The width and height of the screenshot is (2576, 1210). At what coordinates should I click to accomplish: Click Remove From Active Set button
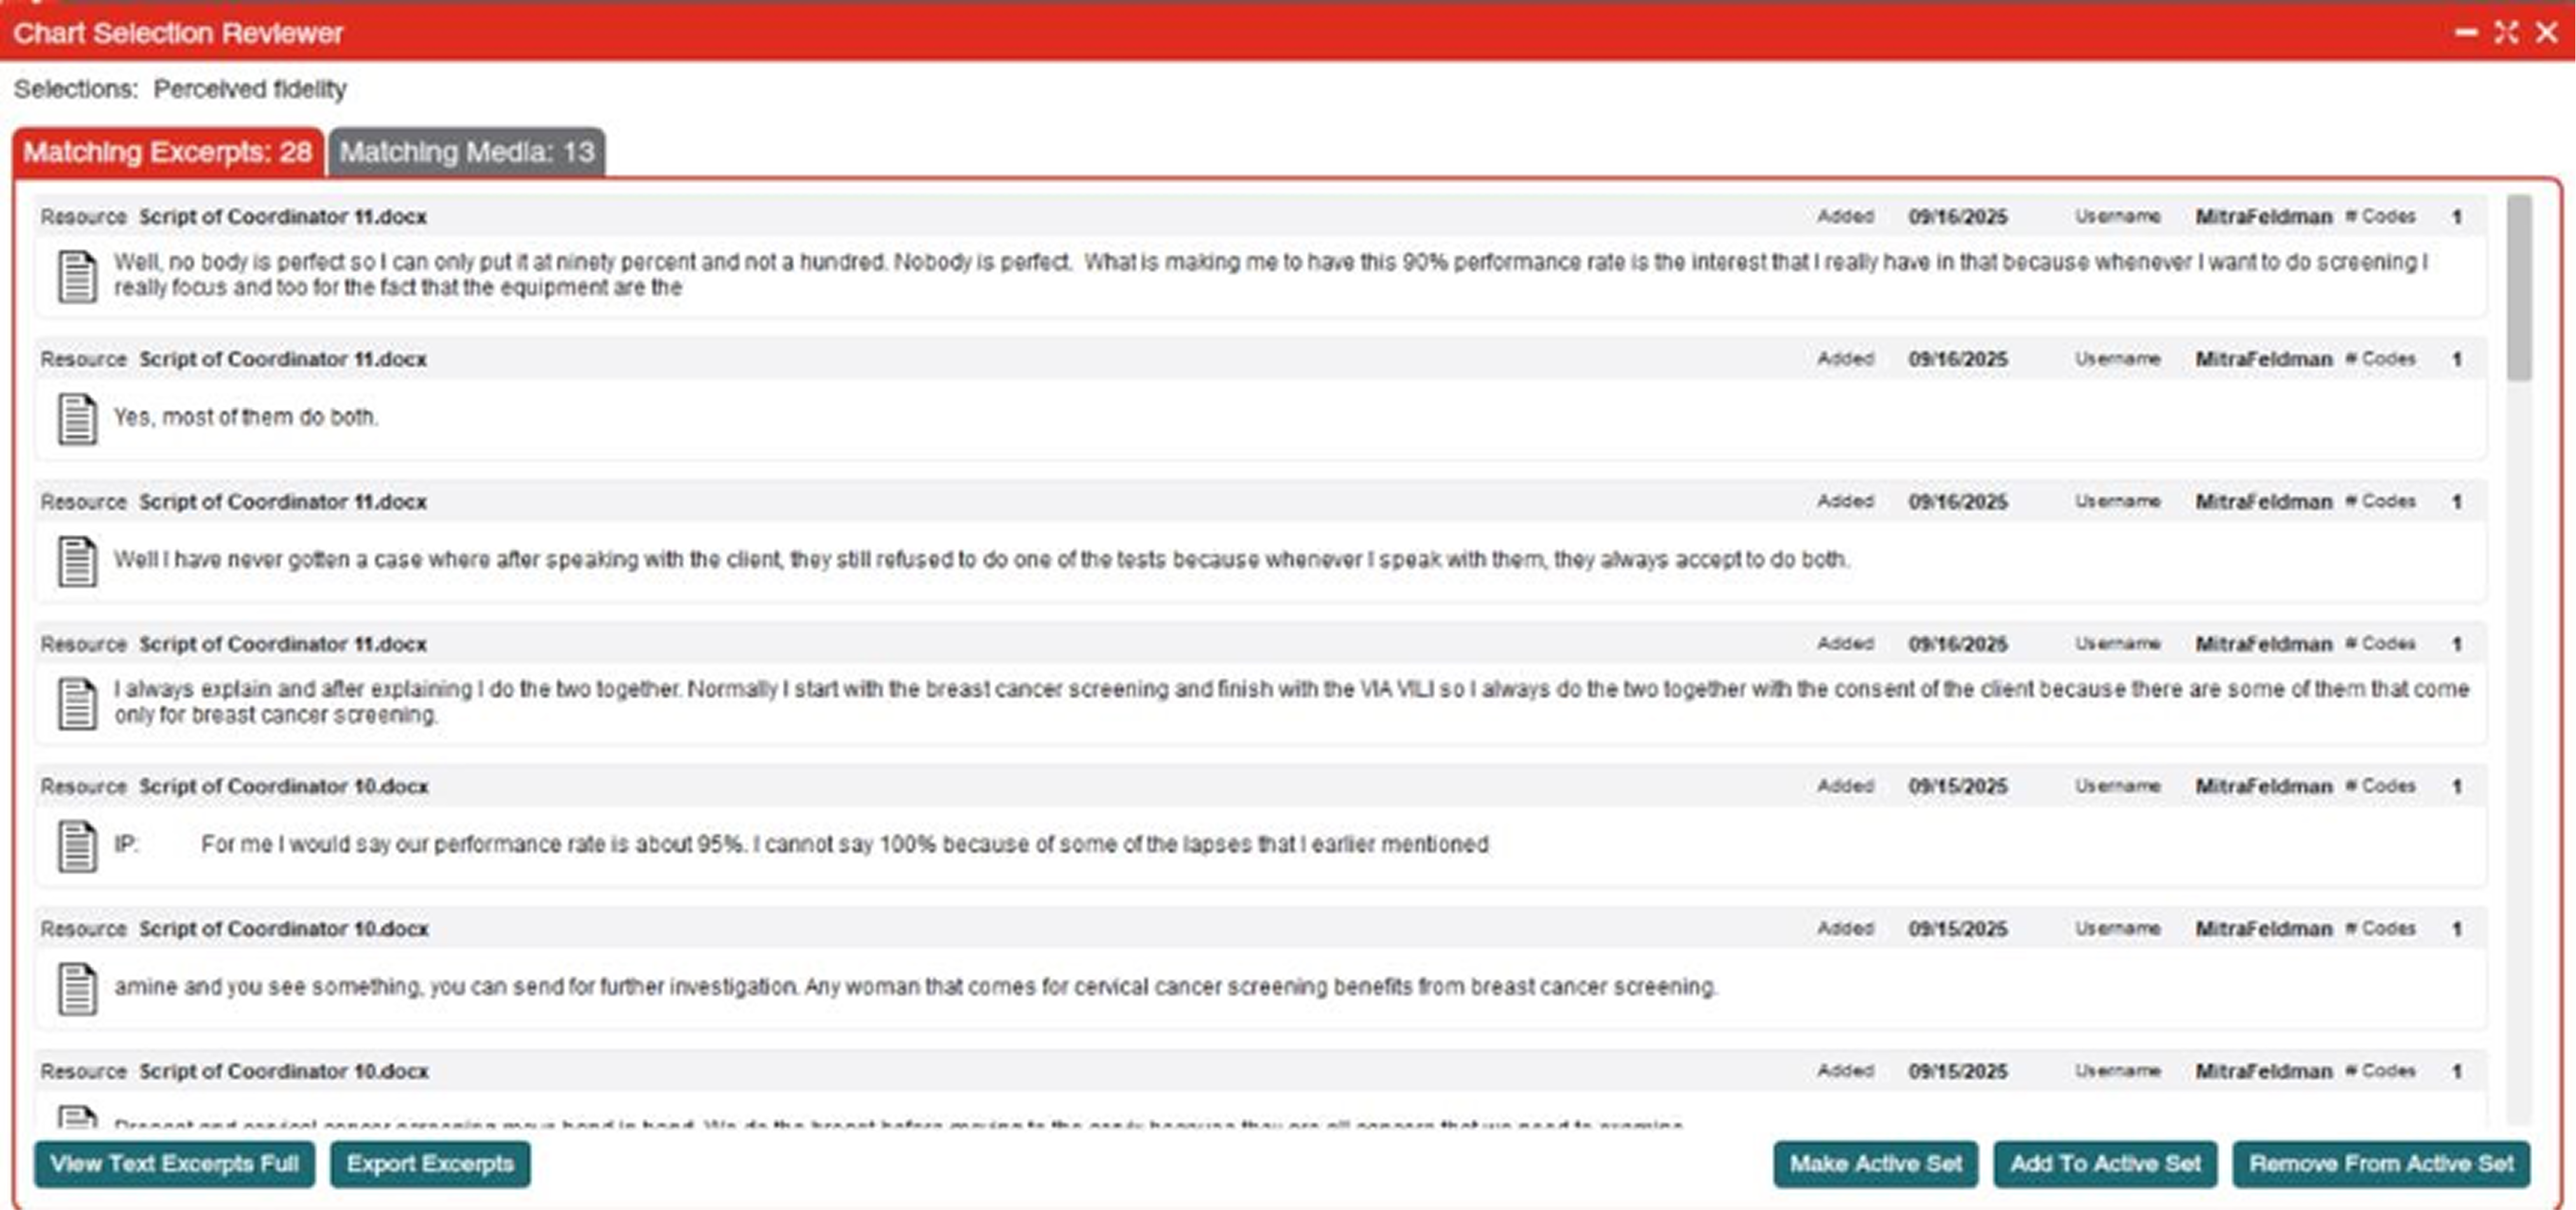(x=2380, y=1164)
